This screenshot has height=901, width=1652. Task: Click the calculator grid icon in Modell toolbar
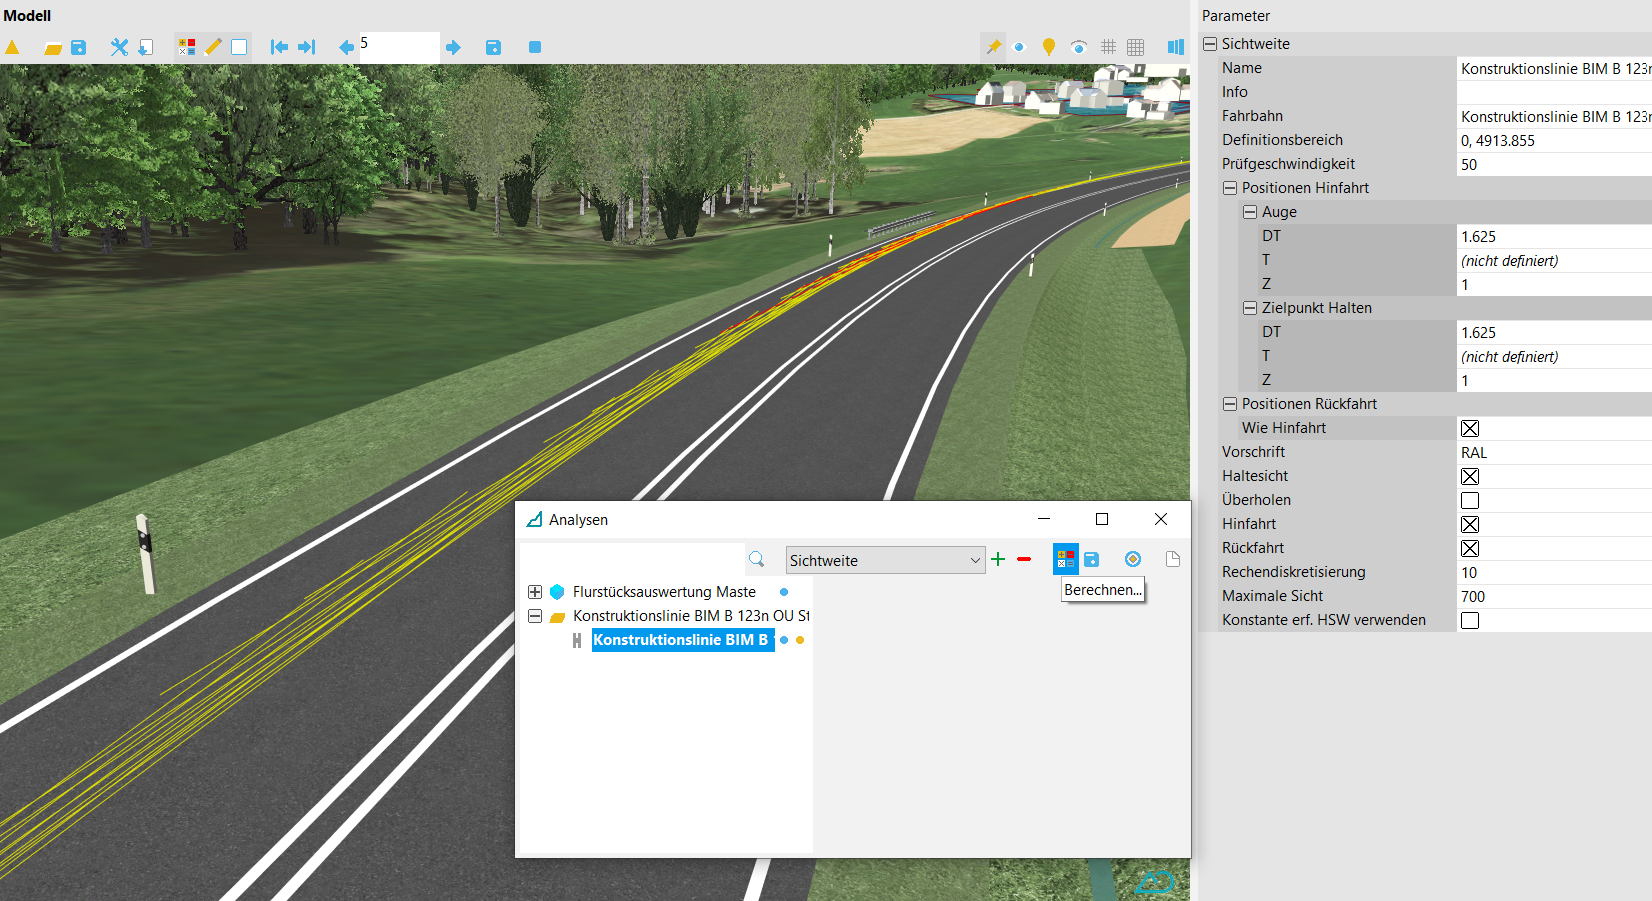tap(186, 47)
